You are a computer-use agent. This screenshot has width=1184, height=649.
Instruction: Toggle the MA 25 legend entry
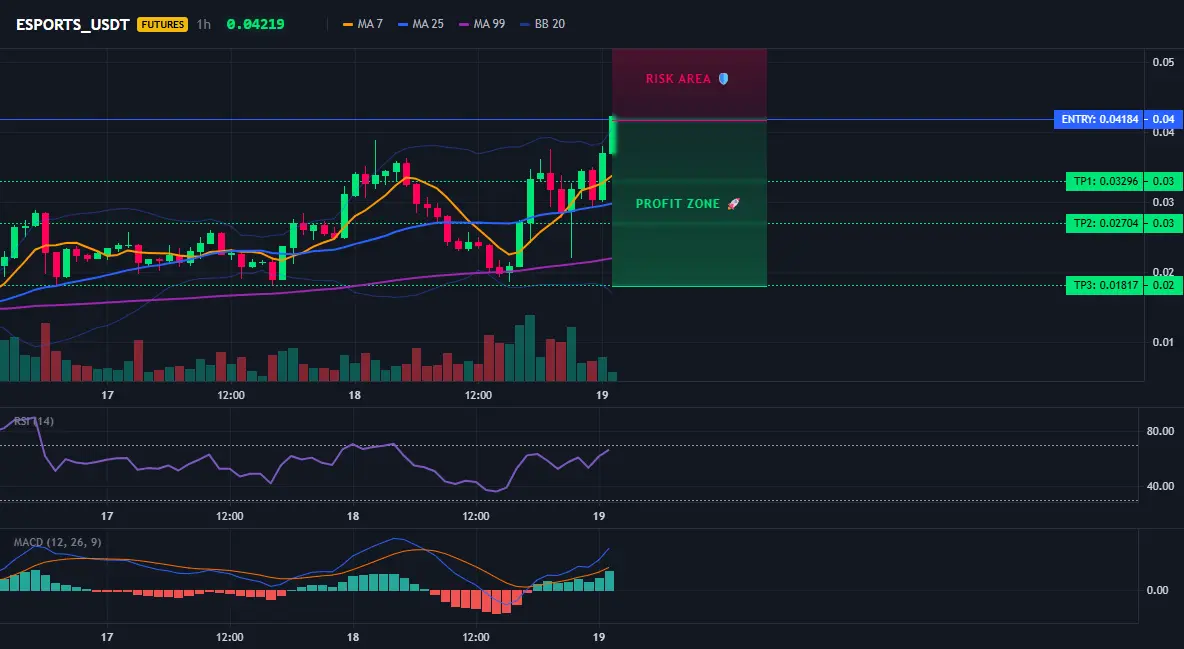click(x=421, y=24)
